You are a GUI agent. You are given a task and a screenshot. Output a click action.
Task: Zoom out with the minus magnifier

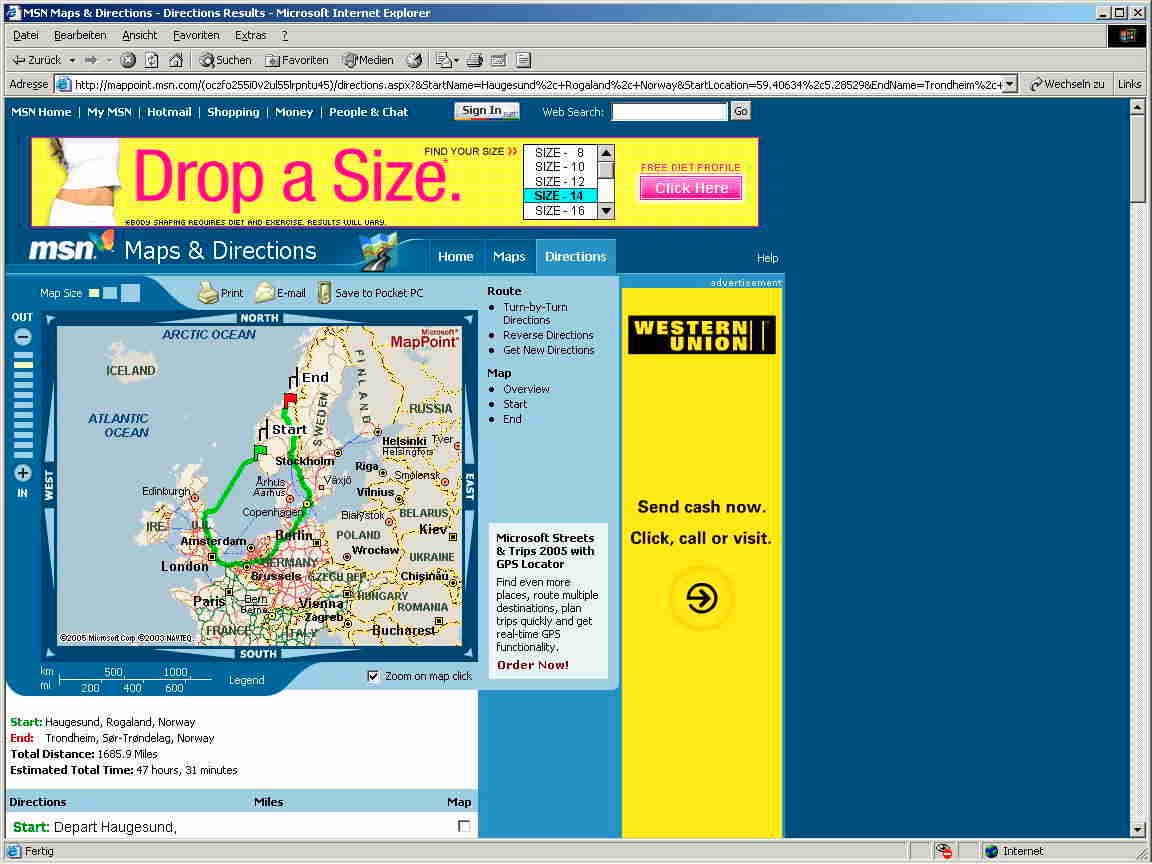coord(22,338)
